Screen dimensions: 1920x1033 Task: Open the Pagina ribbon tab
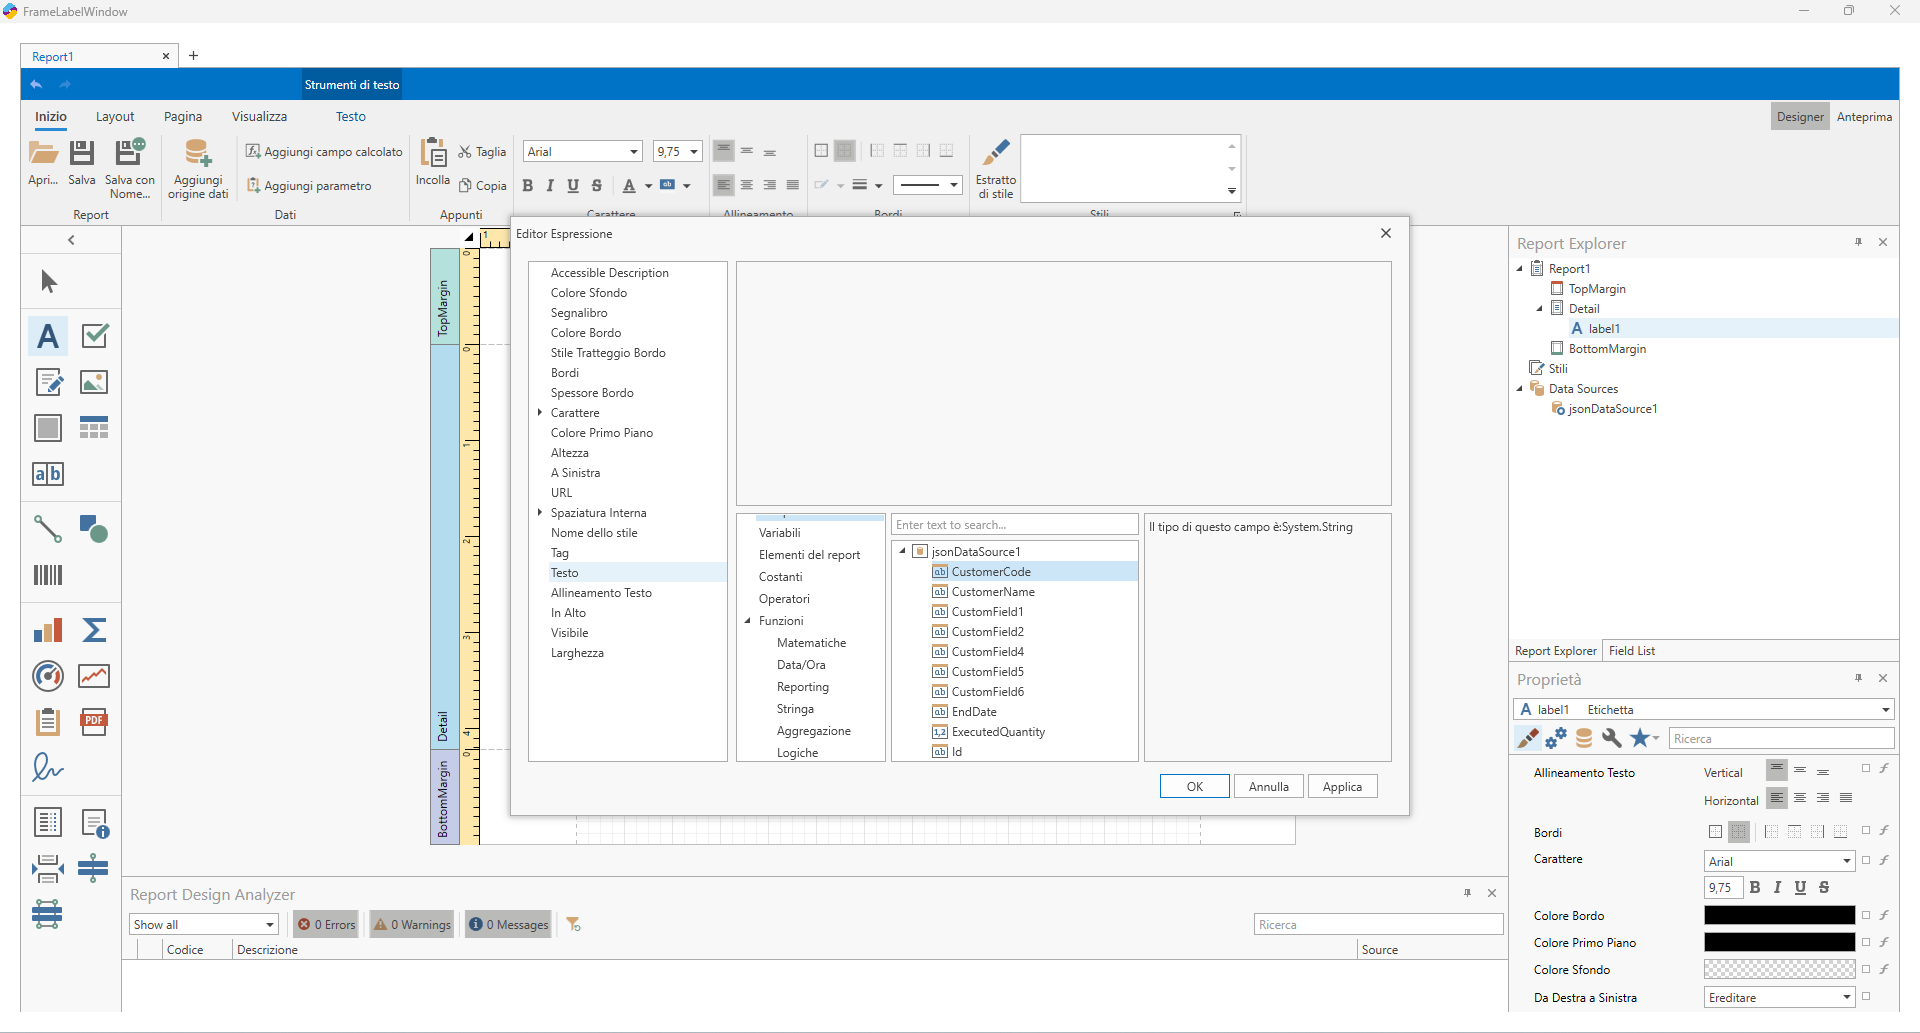(183, 117)
